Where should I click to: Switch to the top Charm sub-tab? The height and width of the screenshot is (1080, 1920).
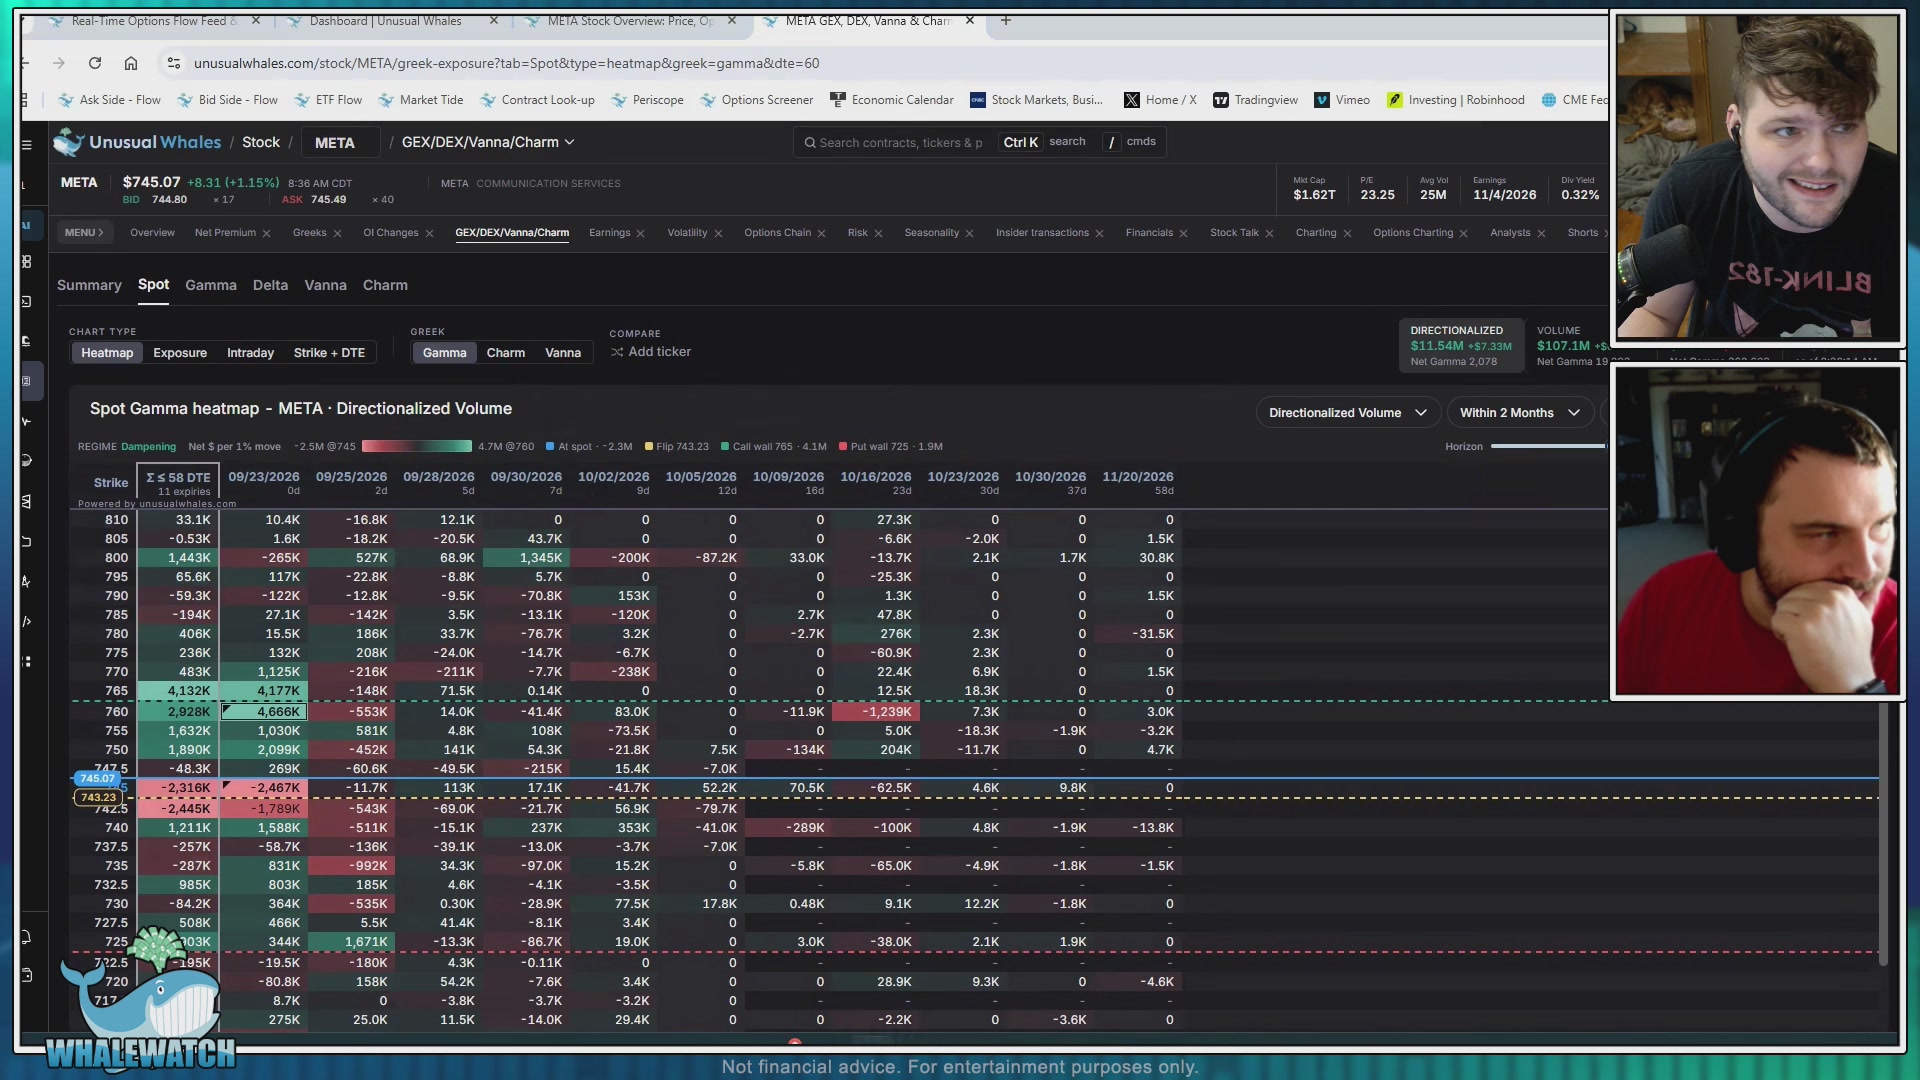(385, 285)
